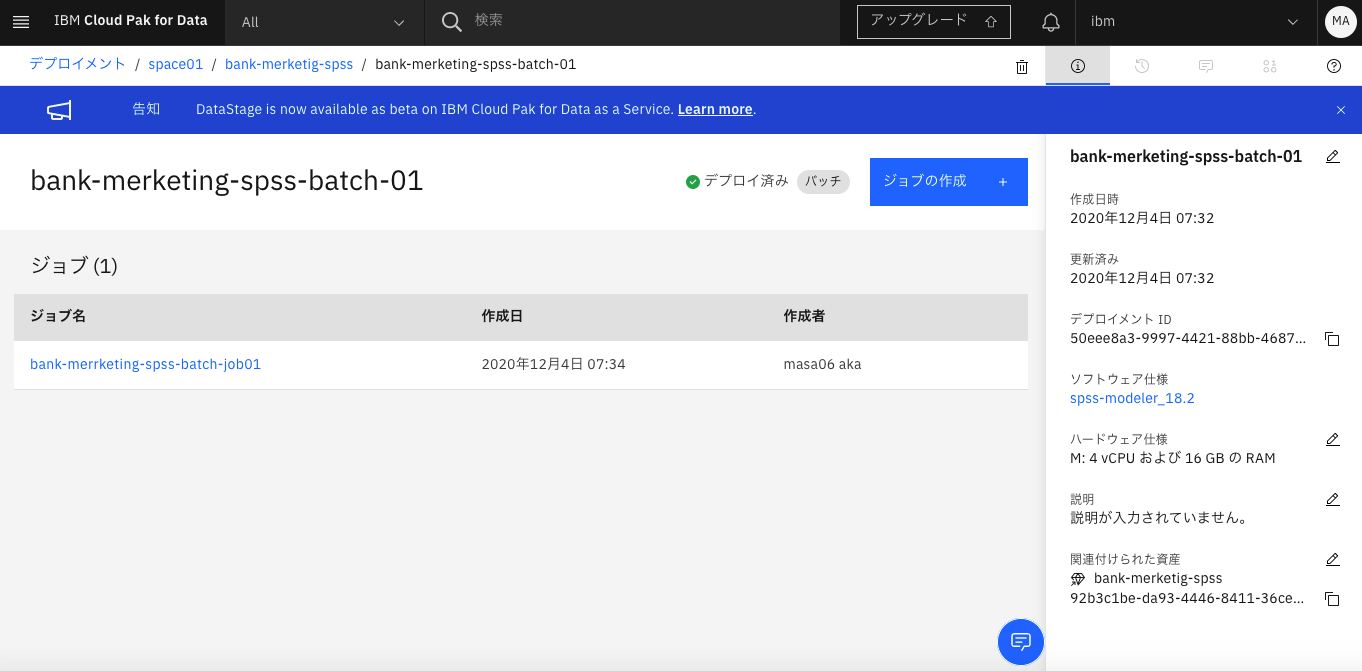Delete the deployment using the trash icon
1362x671 pixels.
[x=1021, y=66]
